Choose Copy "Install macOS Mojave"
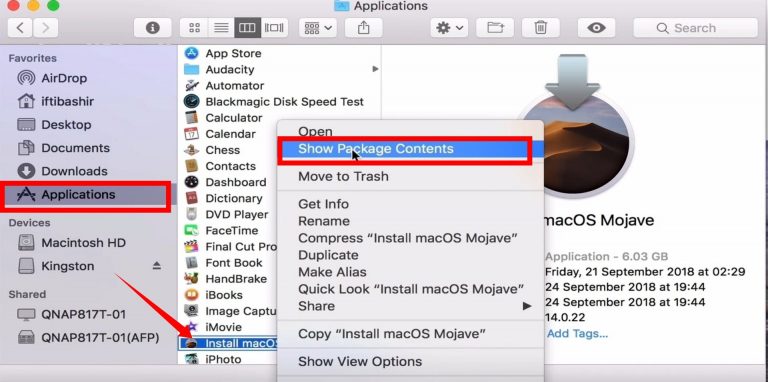Screen dimensions: 768x382 point(410,334)
